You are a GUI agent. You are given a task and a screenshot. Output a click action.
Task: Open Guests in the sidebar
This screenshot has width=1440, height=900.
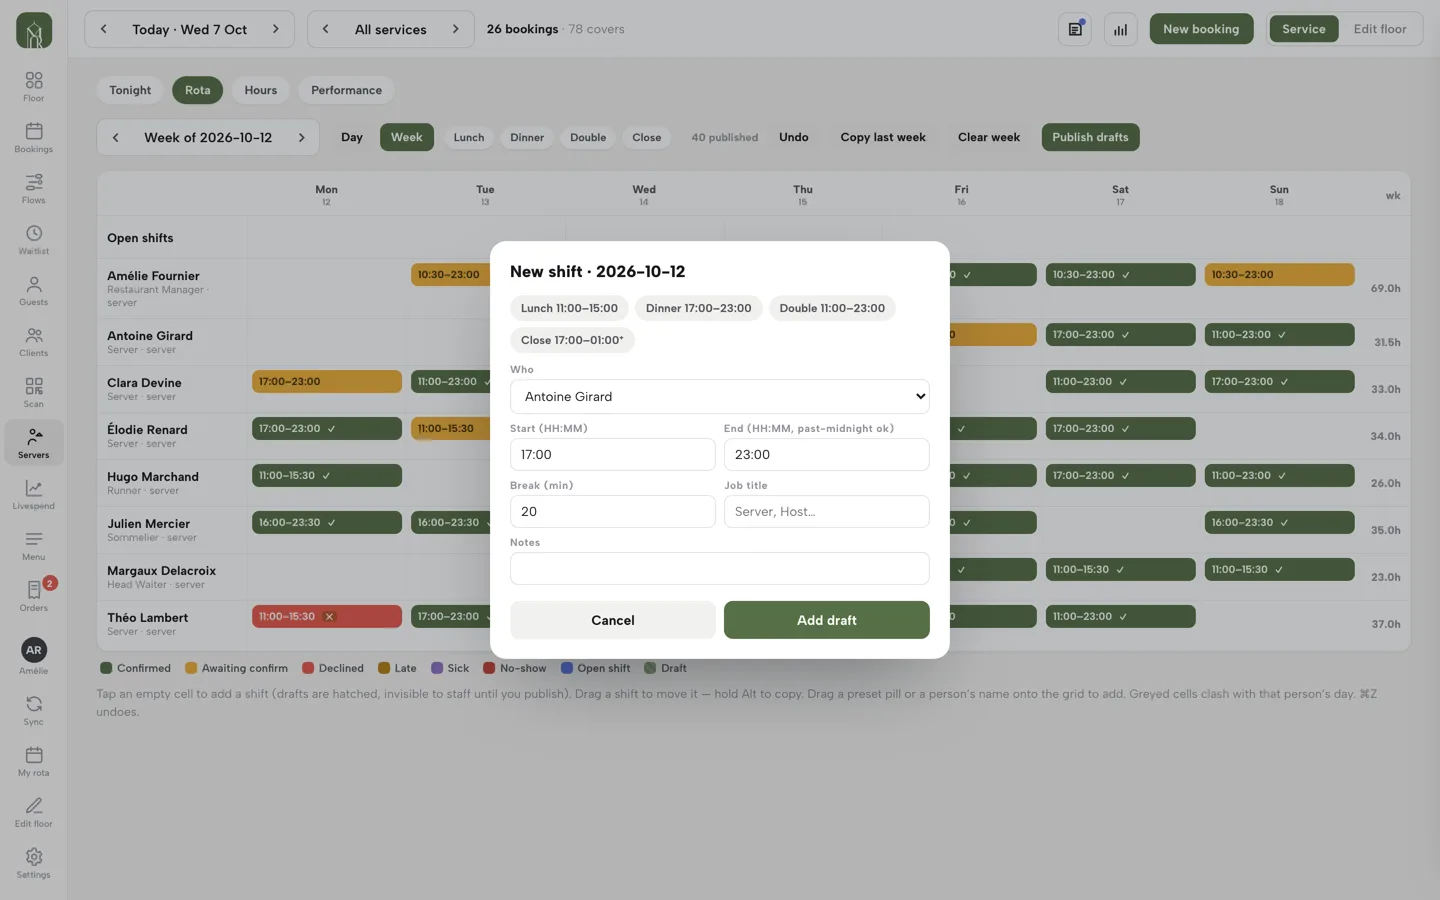click(x=34, y=291)
